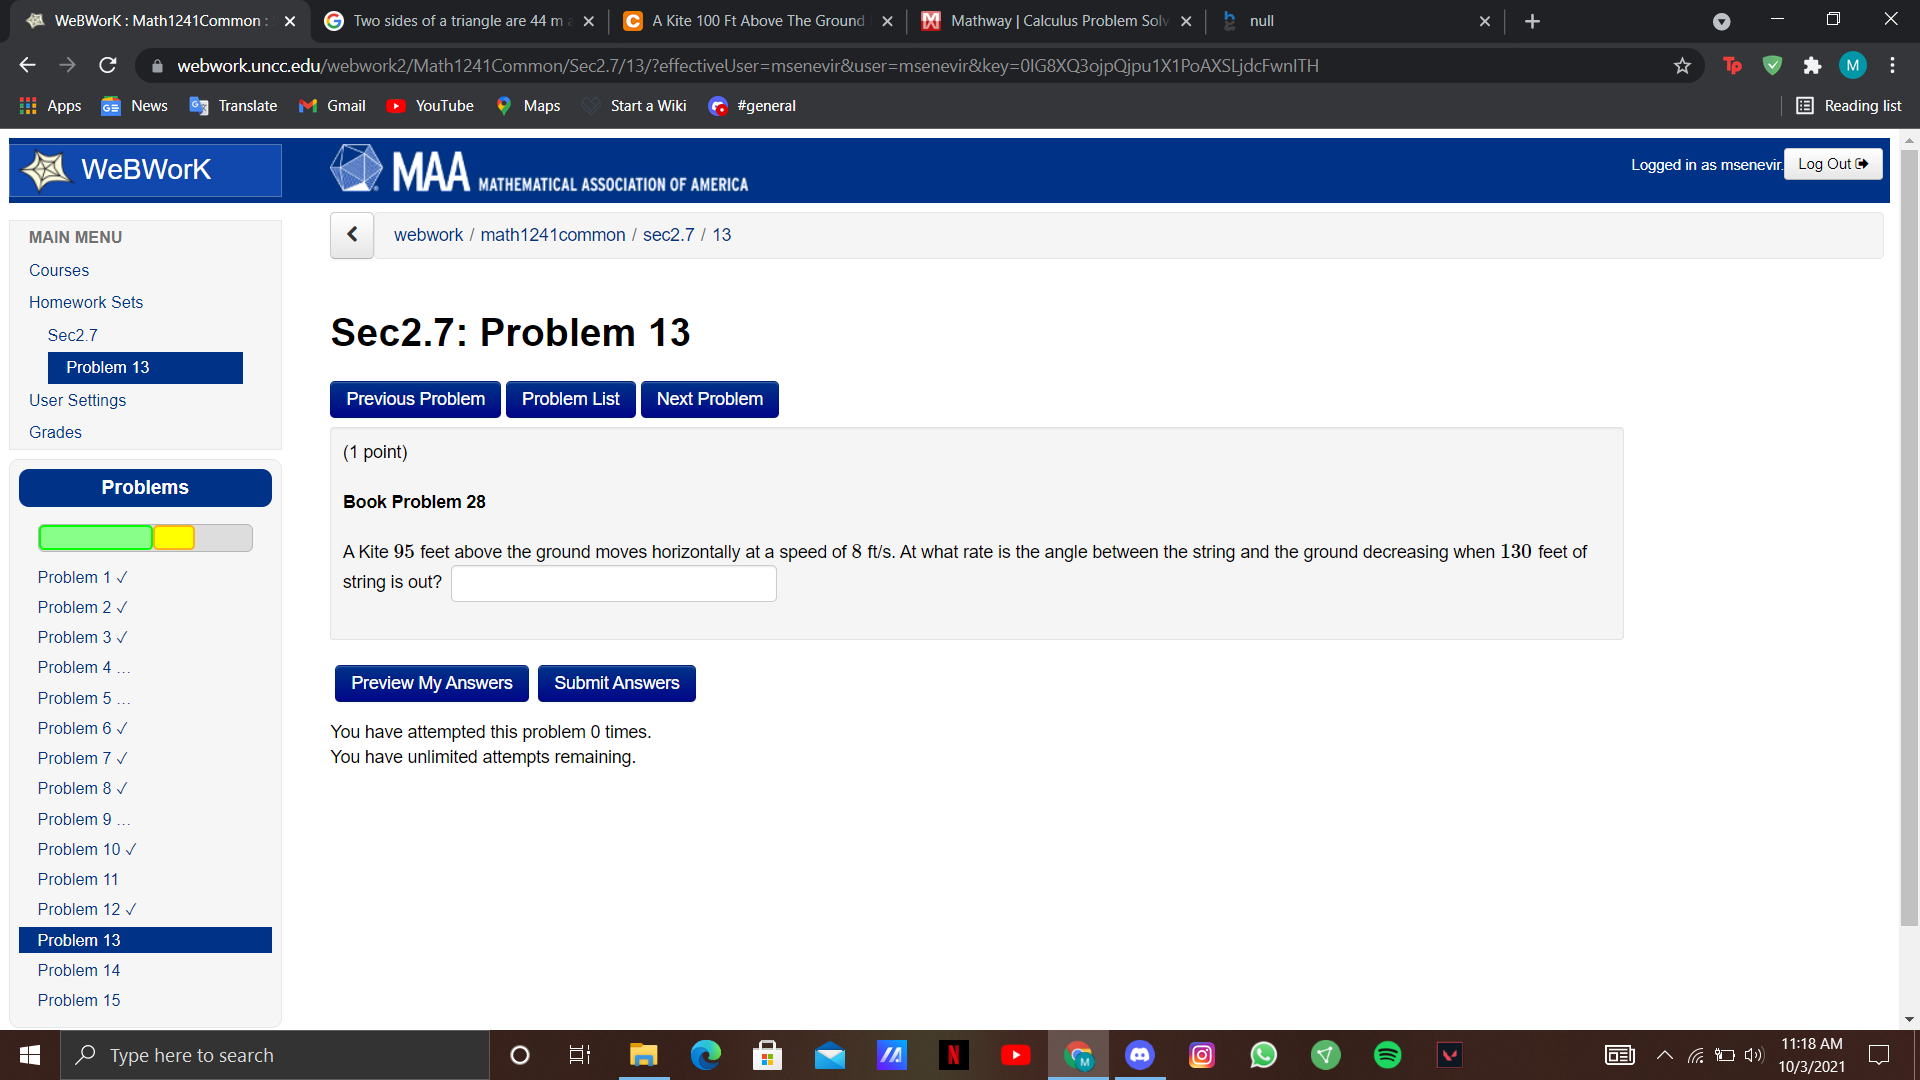
Task: Open Discord from the taskbar
Action: [x=1139, y=1055]
